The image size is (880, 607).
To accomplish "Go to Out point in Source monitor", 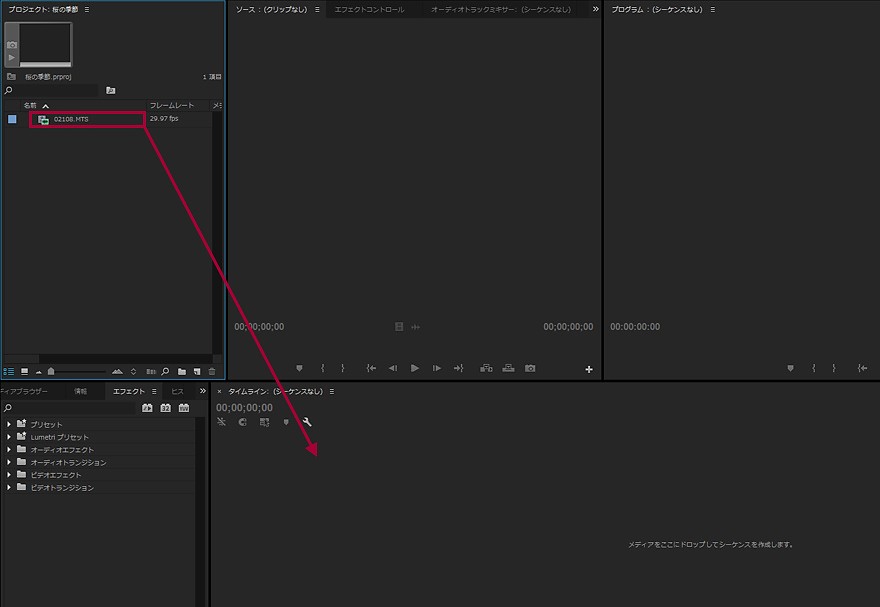I will click(x=459, y=369).
